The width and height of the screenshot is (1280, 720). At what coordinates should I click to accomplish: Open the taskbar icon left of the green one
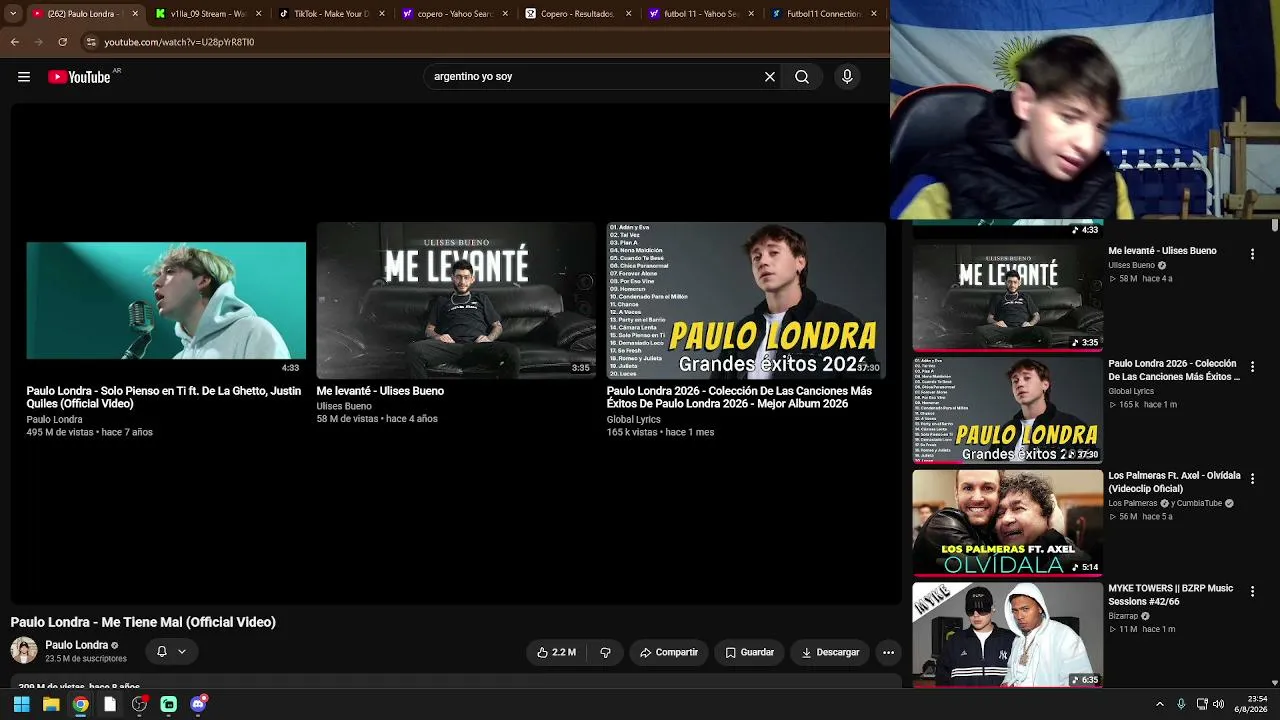point(139,704)
